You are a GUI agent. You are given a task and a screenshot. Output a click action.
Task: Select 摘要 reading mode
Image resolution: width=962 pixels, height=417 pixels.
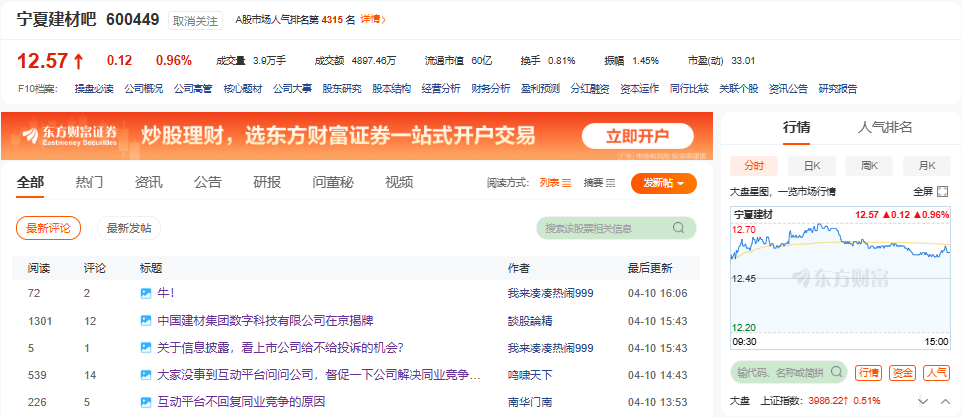pos(599,183)
